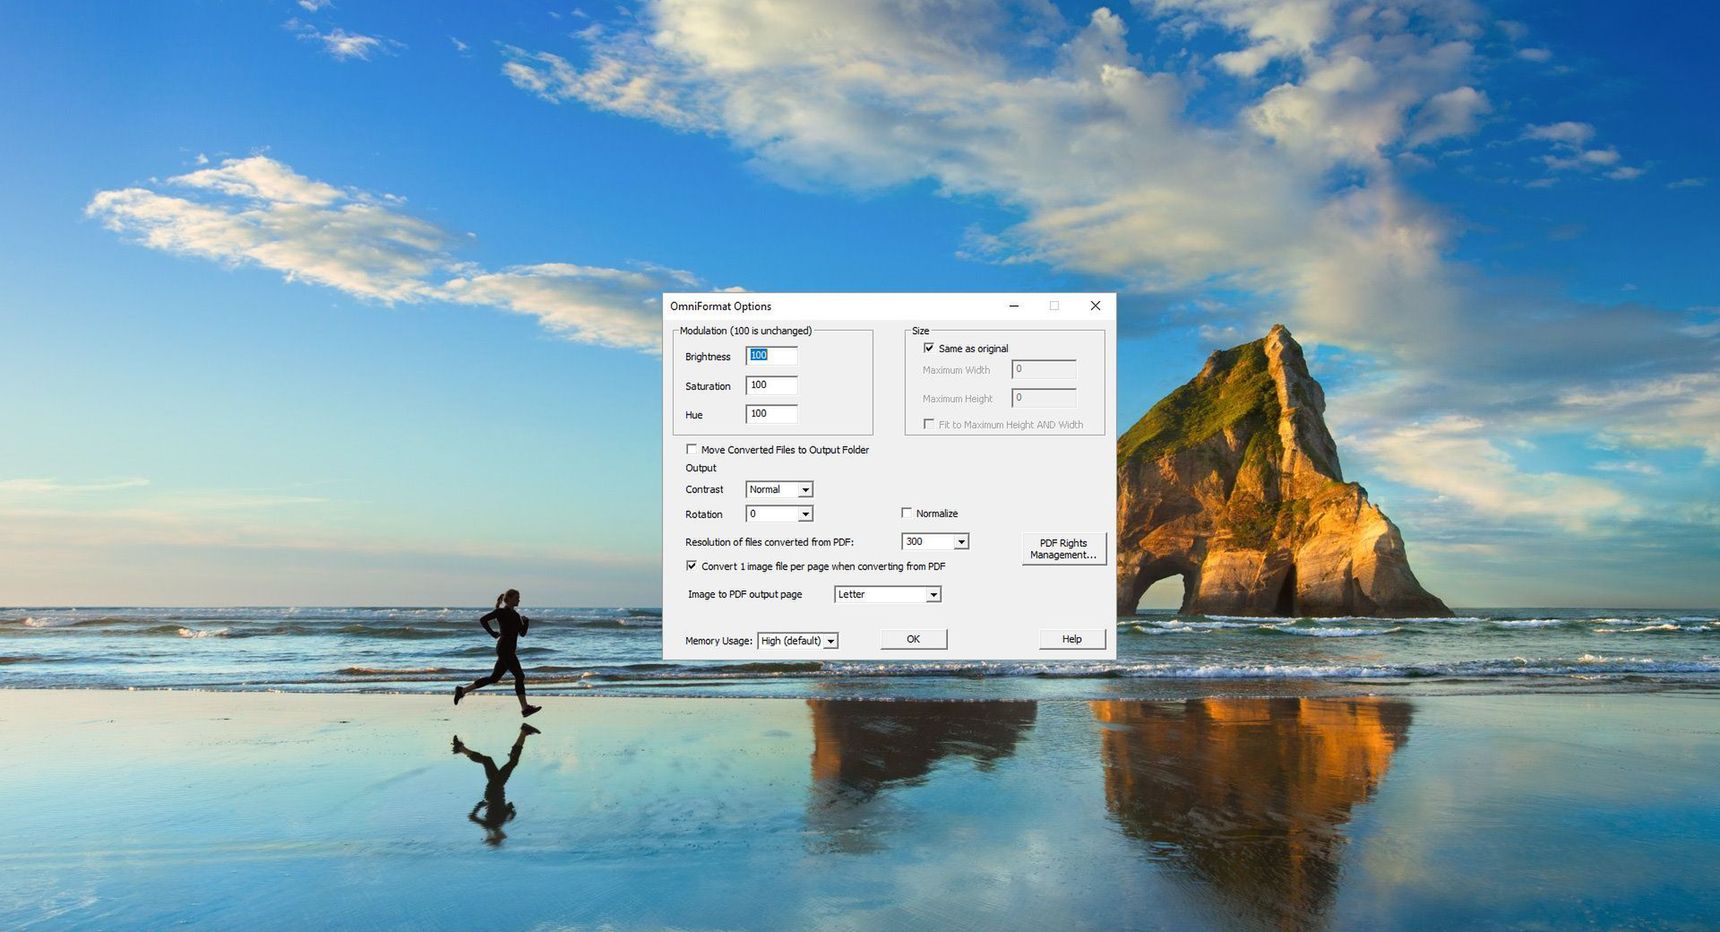This screenshot has height=932, width=1720.
Task: Open the Contrast dropdown showing Normal
Action: coord(779,489)
